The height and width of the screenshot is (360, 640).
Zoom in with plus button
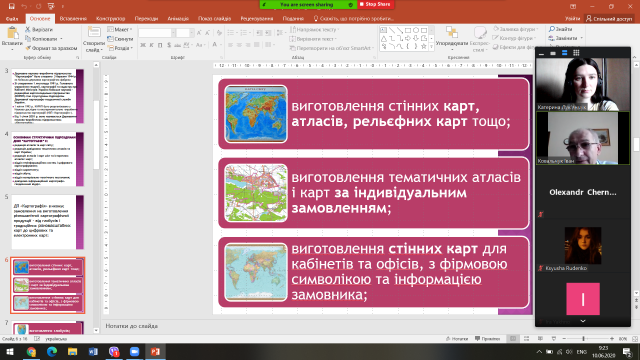pyautogui.click(x=611, y=339)
